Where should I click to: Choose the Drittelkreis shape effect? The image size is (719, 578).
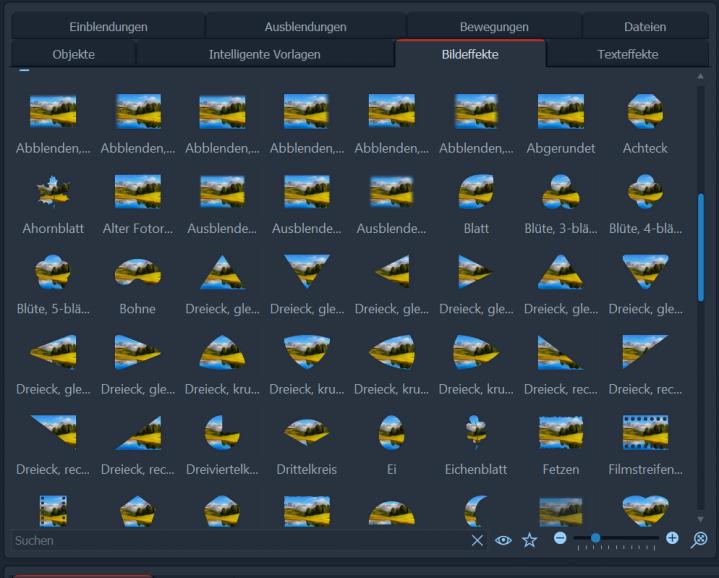306,432
